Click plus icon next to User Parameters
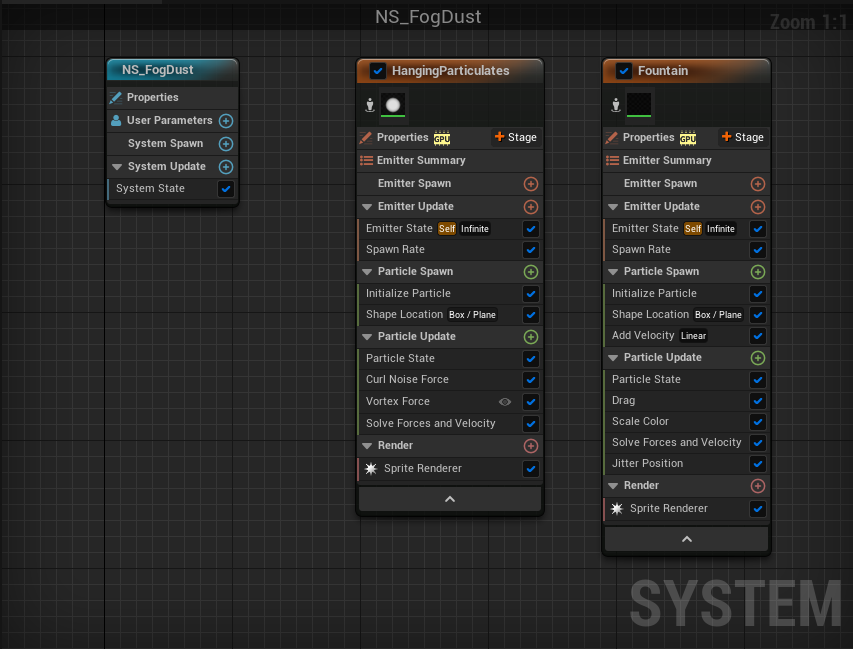This screenshot has width=853, height=649. pos(226,121)
